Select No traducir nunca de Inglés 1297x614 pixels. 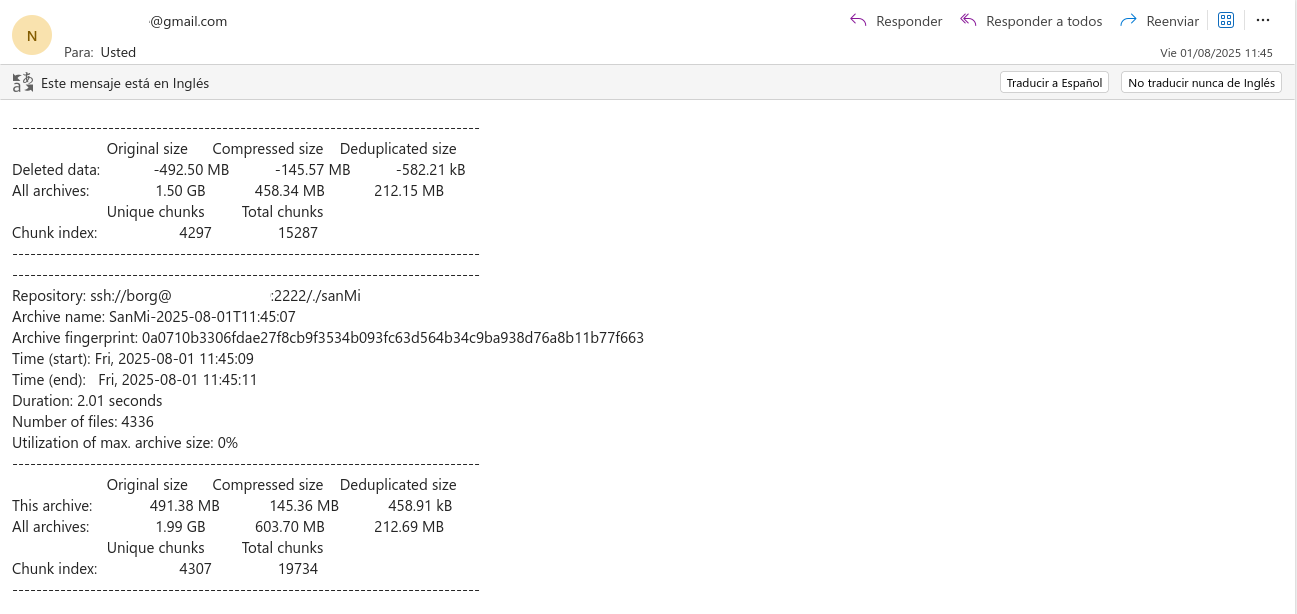[1201, 83]
